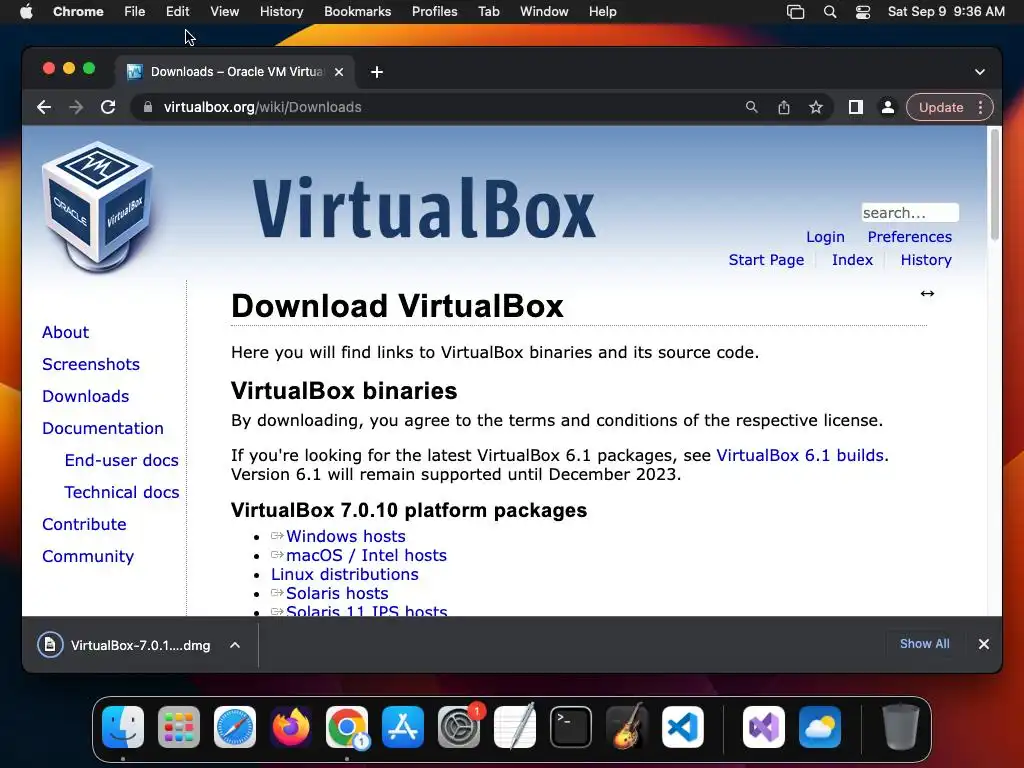
Task: Click the browser back arrow
Action: coord(44,107)
